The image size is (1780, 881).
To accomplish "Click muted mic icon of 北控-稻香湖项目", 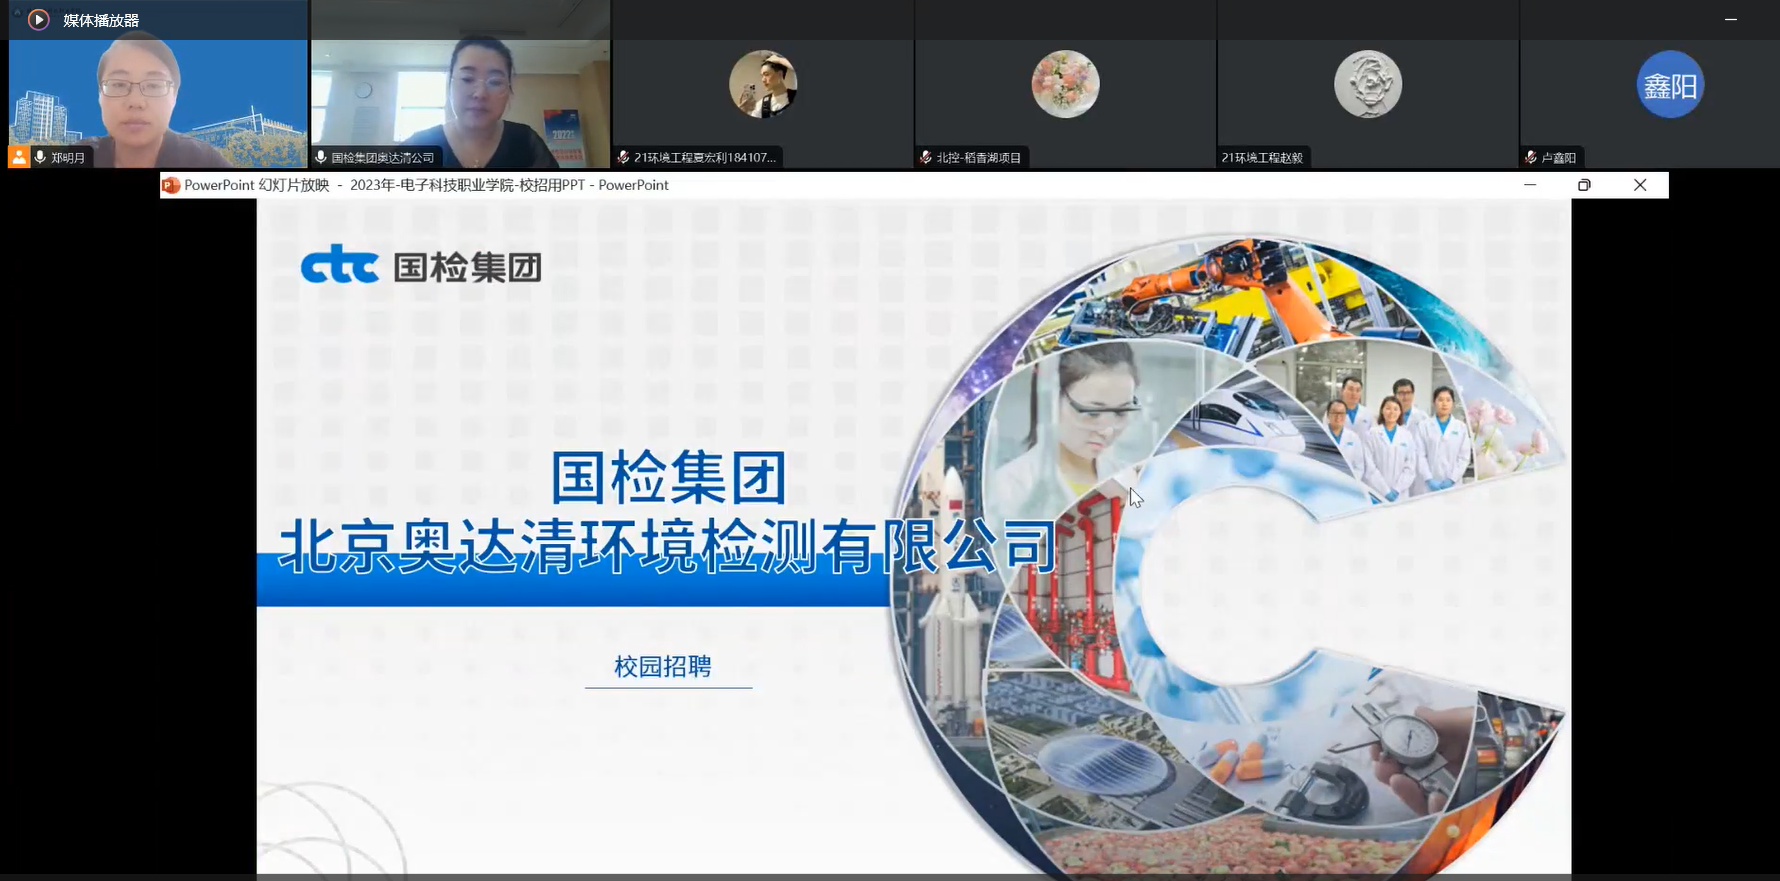I will coord(926,157).
